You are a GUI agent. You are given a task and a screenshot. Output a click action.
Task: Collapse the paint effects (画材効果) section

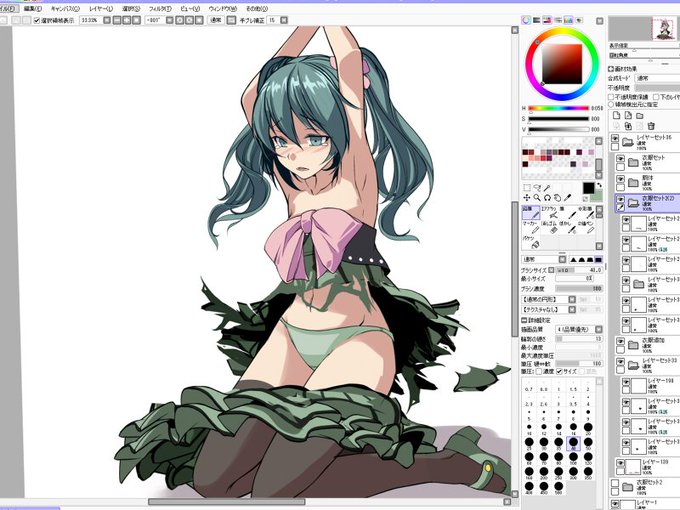[611, 69]
